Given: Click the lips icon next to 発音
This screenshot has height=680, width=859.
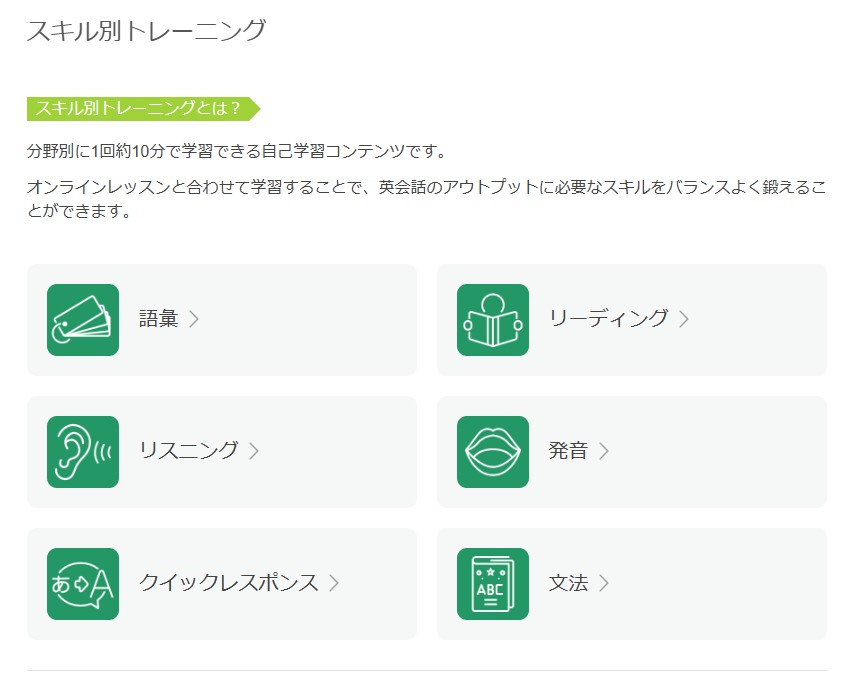Looking at the screenshot, I should (493, 451).
